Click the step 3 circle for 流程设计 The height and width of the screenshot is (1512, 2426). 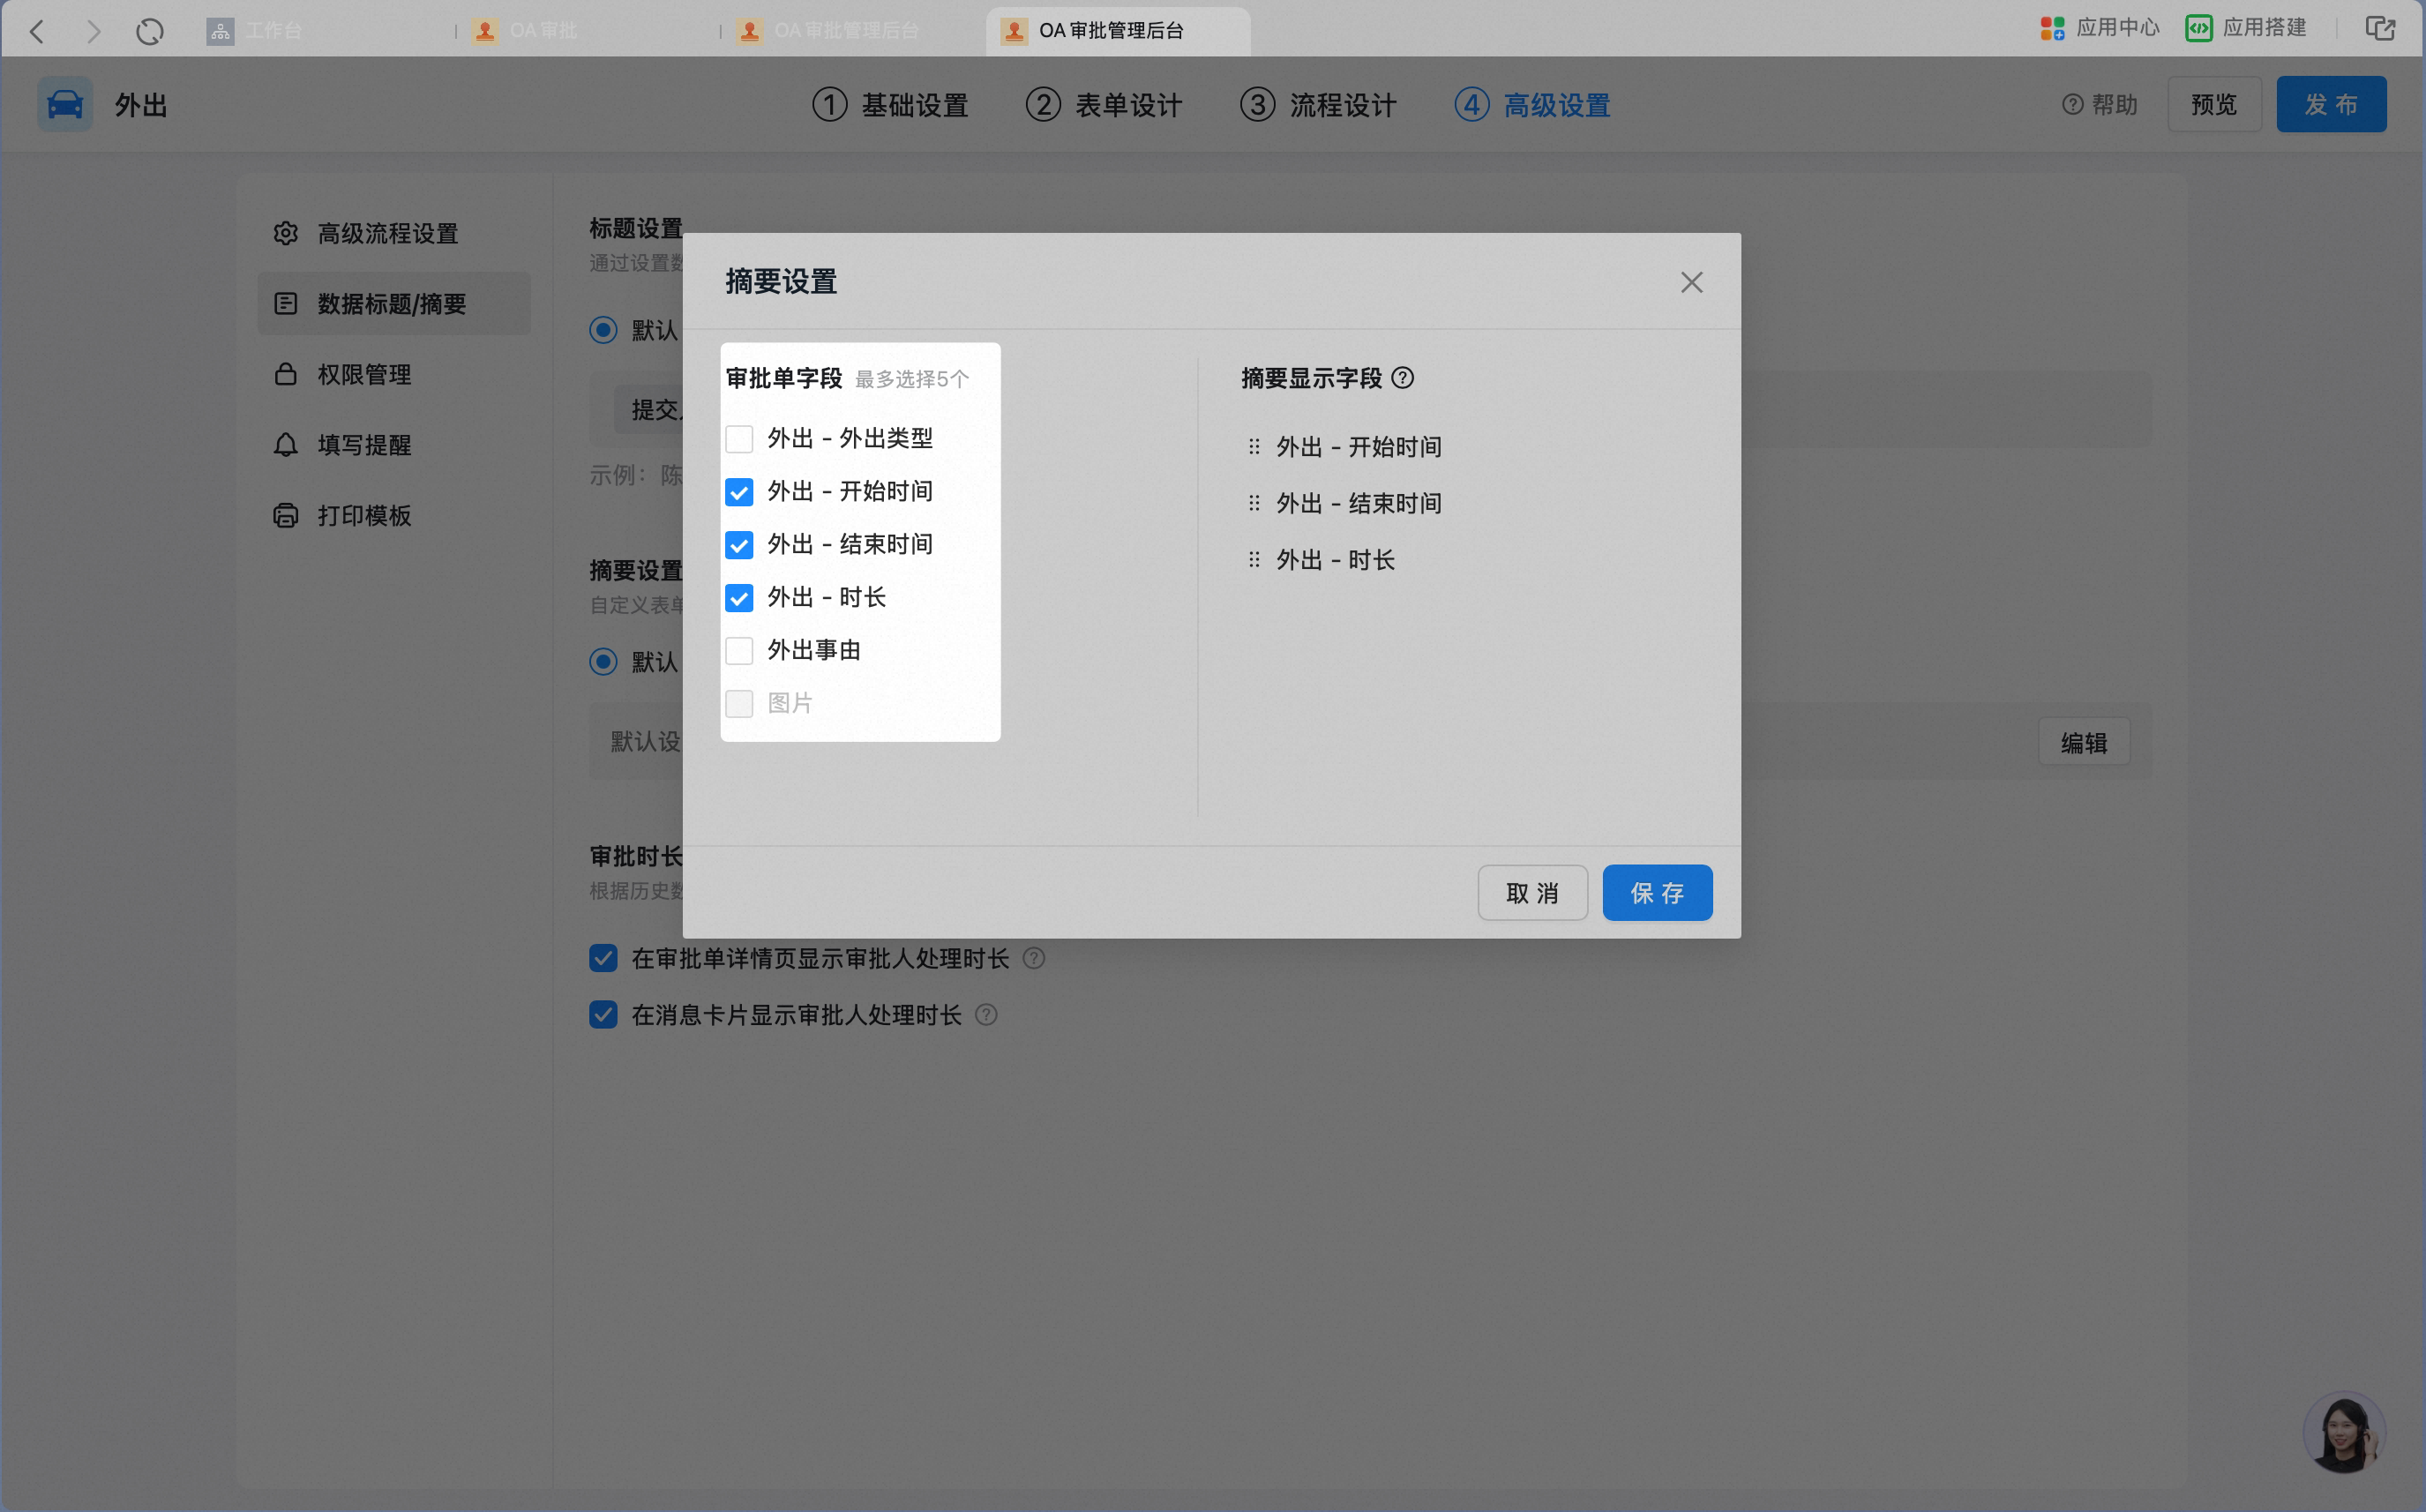coord(1257,104)
